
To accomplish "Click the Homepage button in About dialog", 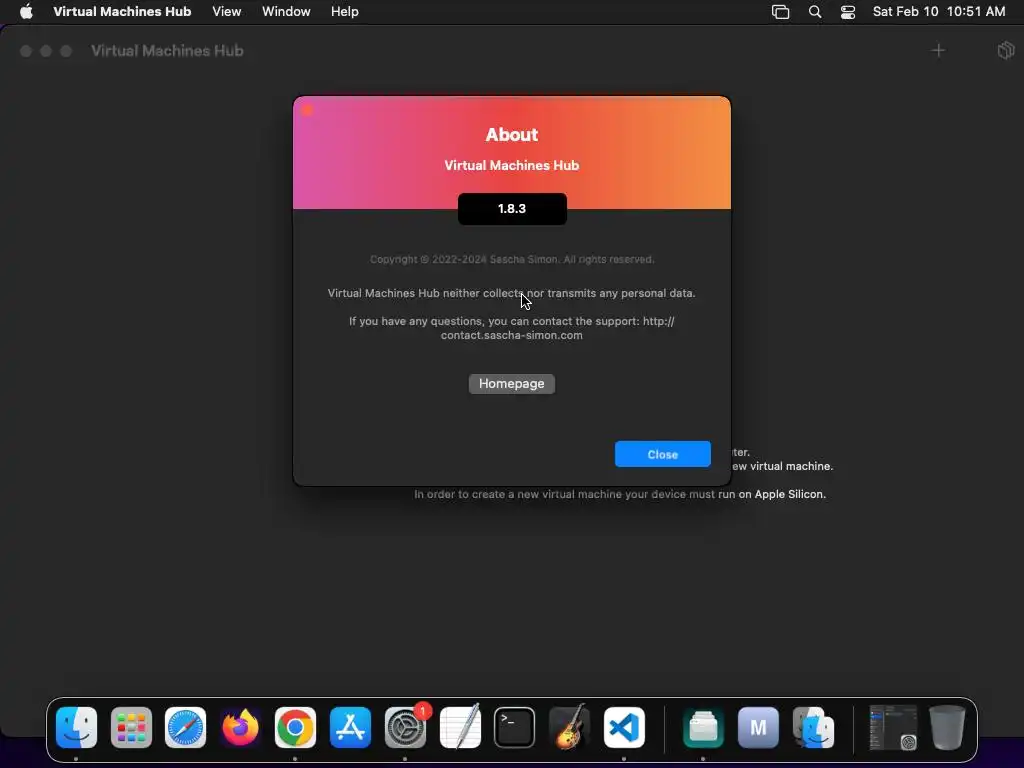I will 511,384.
